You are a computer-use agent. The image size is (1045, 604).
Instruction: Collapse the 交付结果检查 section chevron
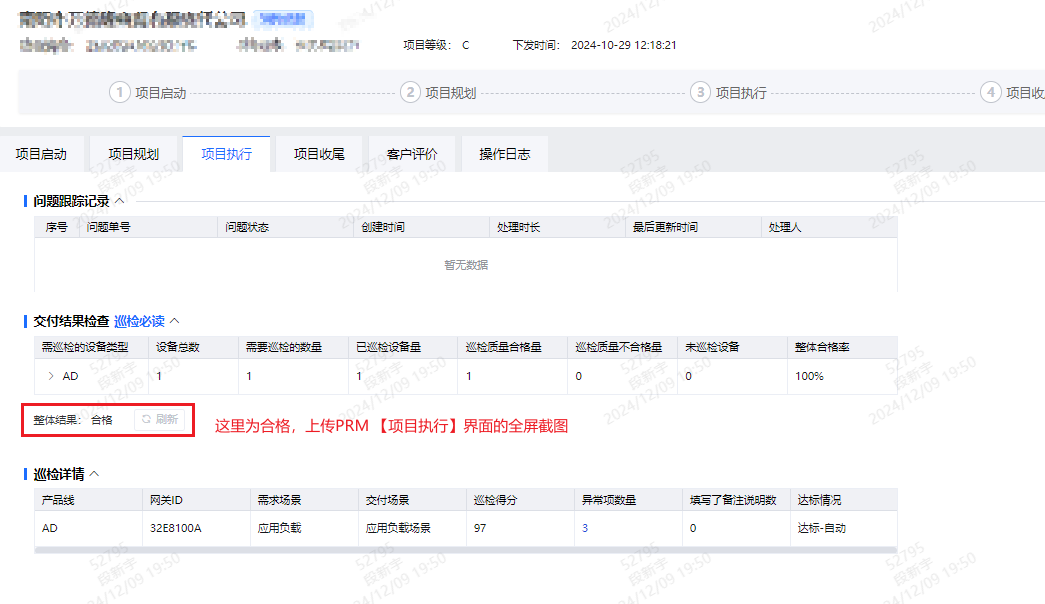pos(174,321)
